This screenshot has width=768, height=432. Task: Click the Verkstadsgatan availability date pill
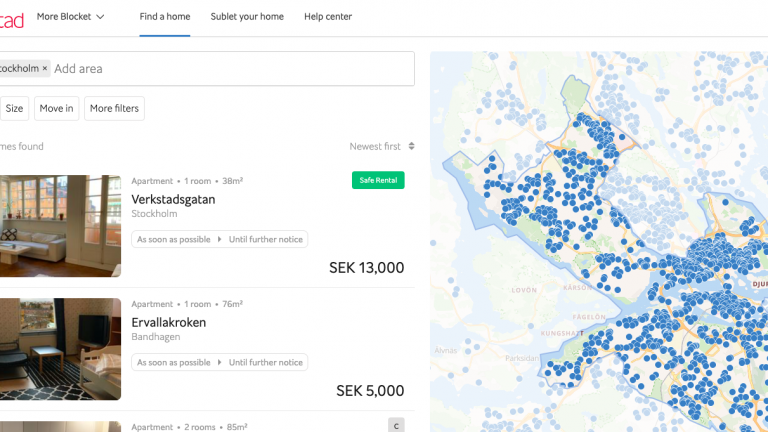point(219,239)
